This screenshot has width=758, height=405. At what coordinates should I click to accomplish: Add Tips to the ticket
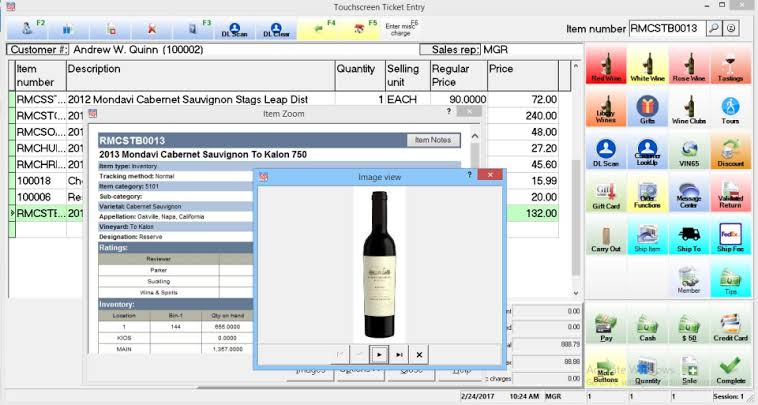[x=730, y=279]
